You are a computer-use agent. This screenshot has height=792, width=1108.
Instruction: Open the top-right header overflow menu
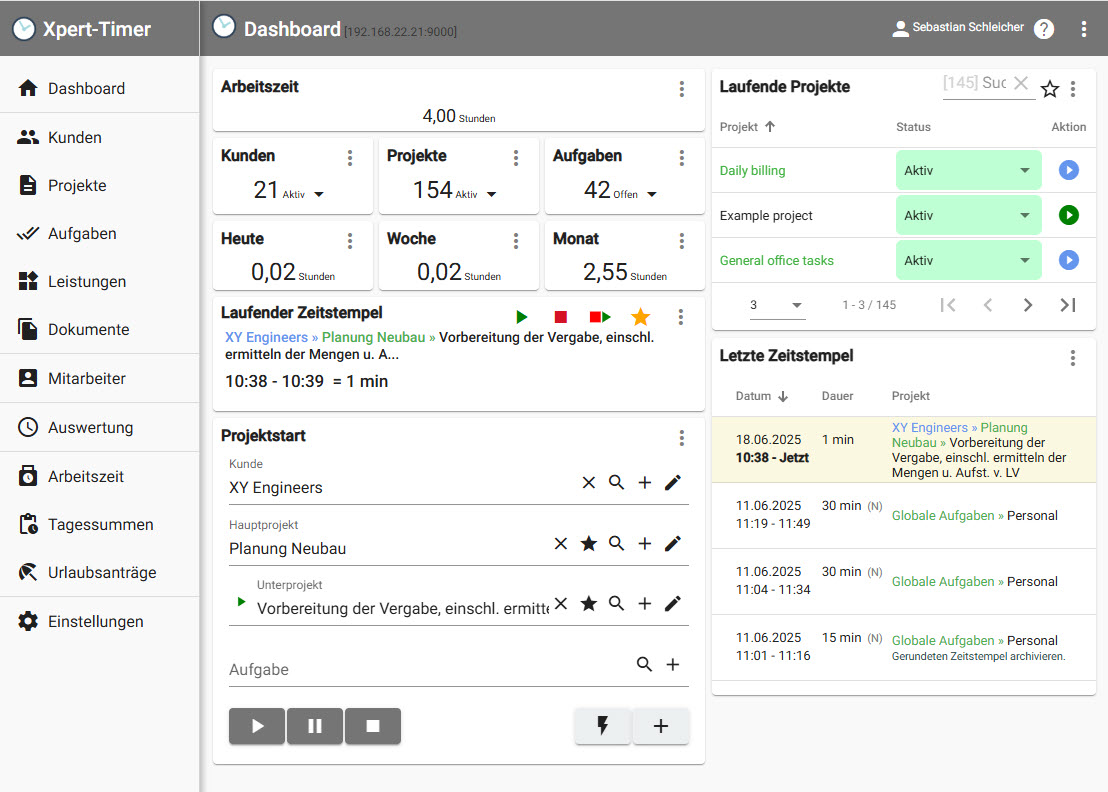(1083, 29)
